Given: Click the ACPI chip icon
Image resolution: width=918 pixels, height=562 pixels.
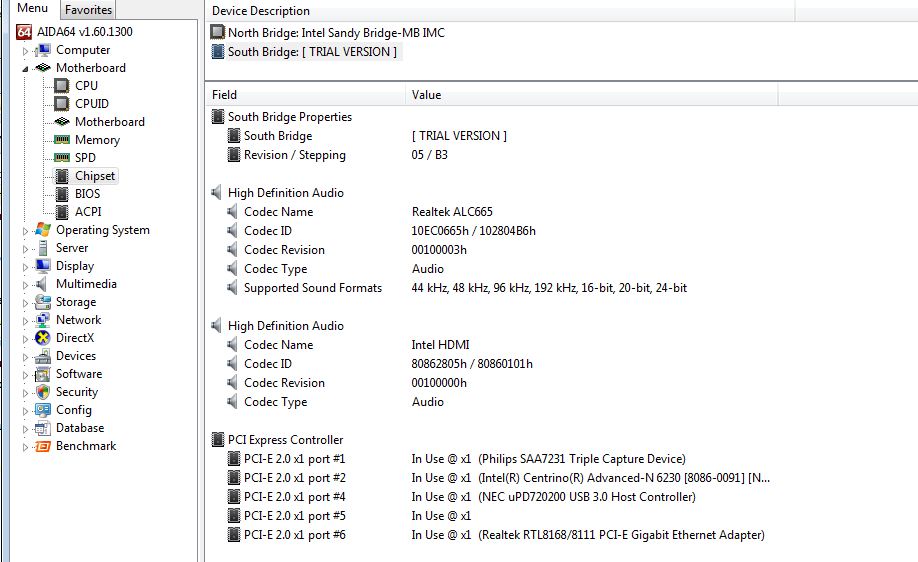Looking at the screenshot, I should 61,212.
